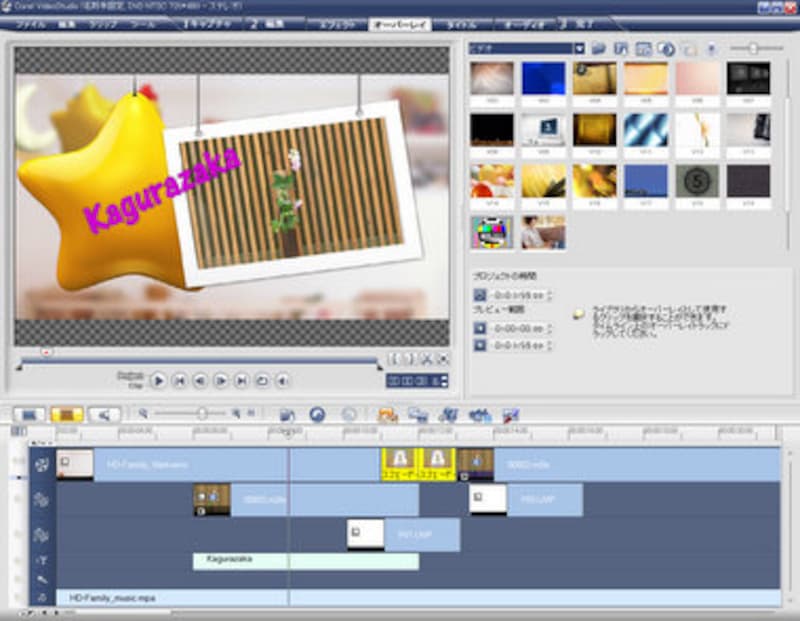Click the first Overlay track icon

click(41, 499)
